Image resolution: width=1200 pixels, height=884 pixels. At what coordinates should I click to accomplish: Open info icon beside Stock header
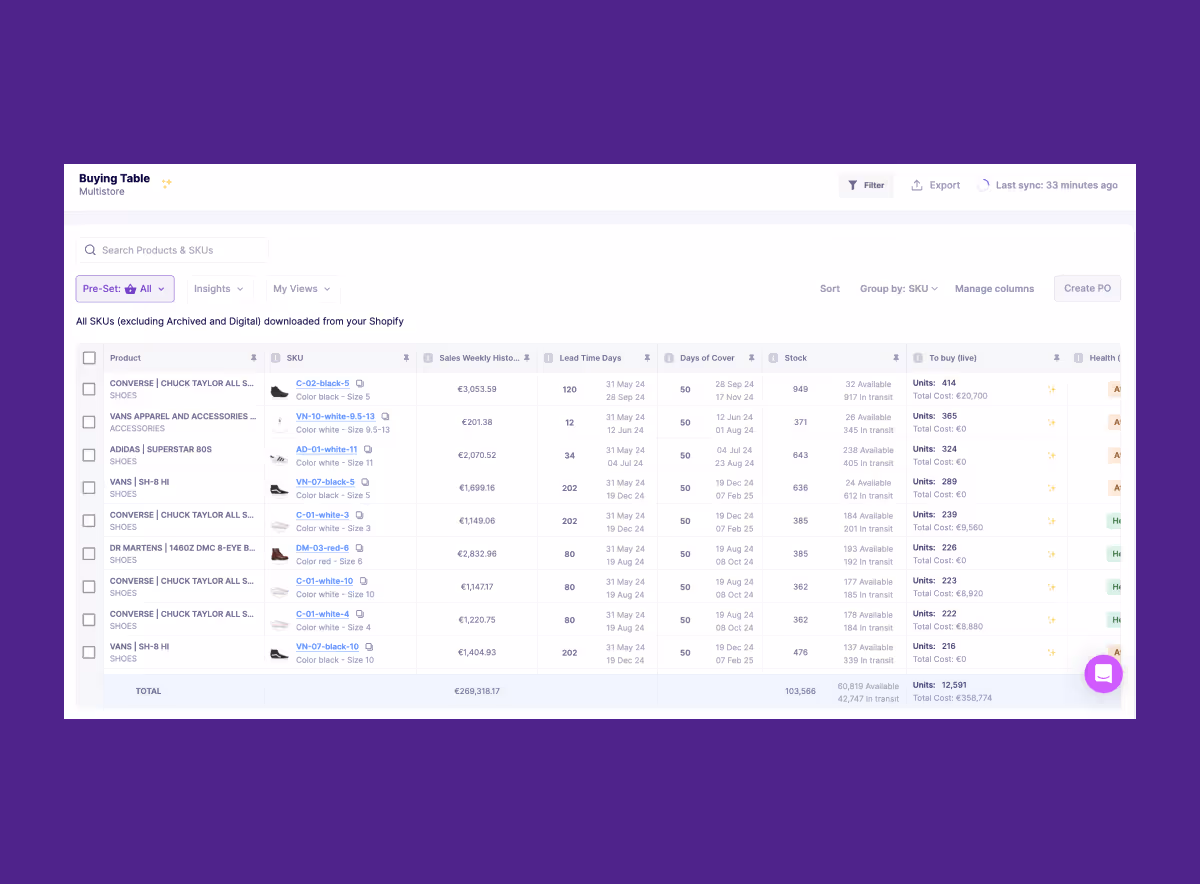click(773, 358)
